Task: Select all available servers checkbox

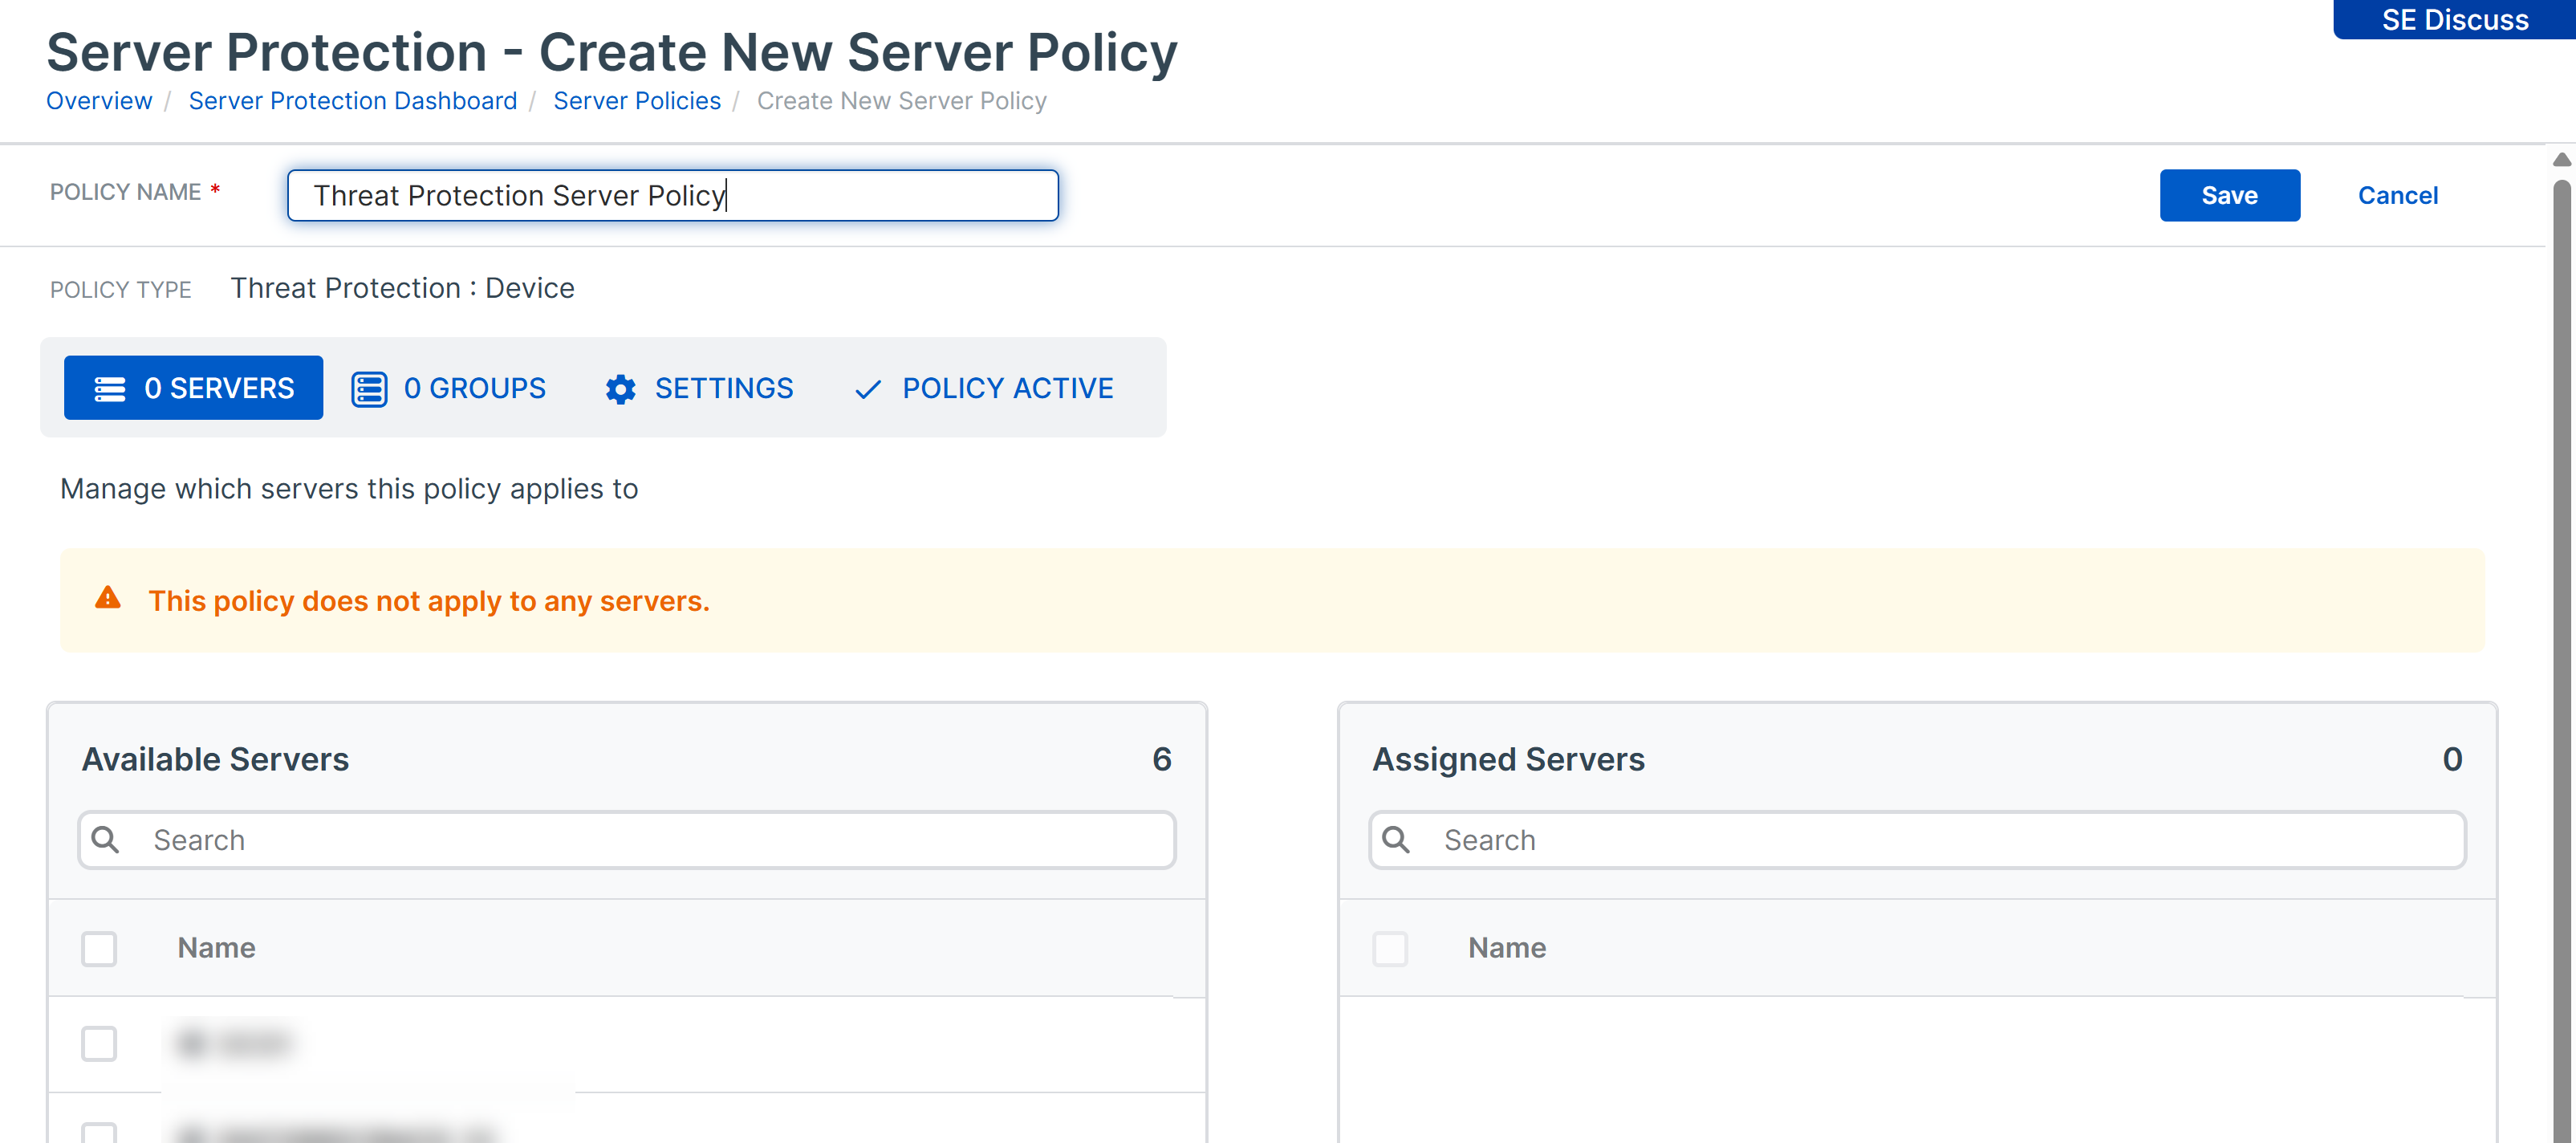Action: pyautogui.click(x=99, y=948)
